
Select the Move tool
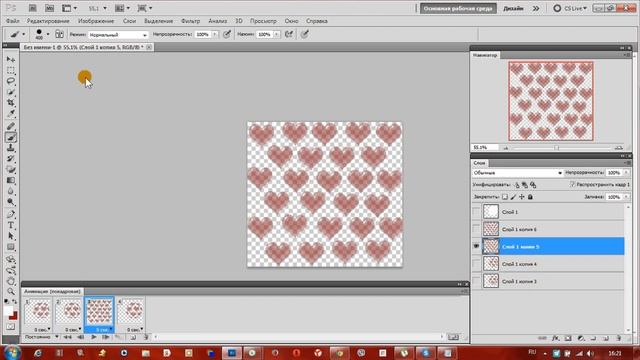pyautogui.click(x=11, y=60)
